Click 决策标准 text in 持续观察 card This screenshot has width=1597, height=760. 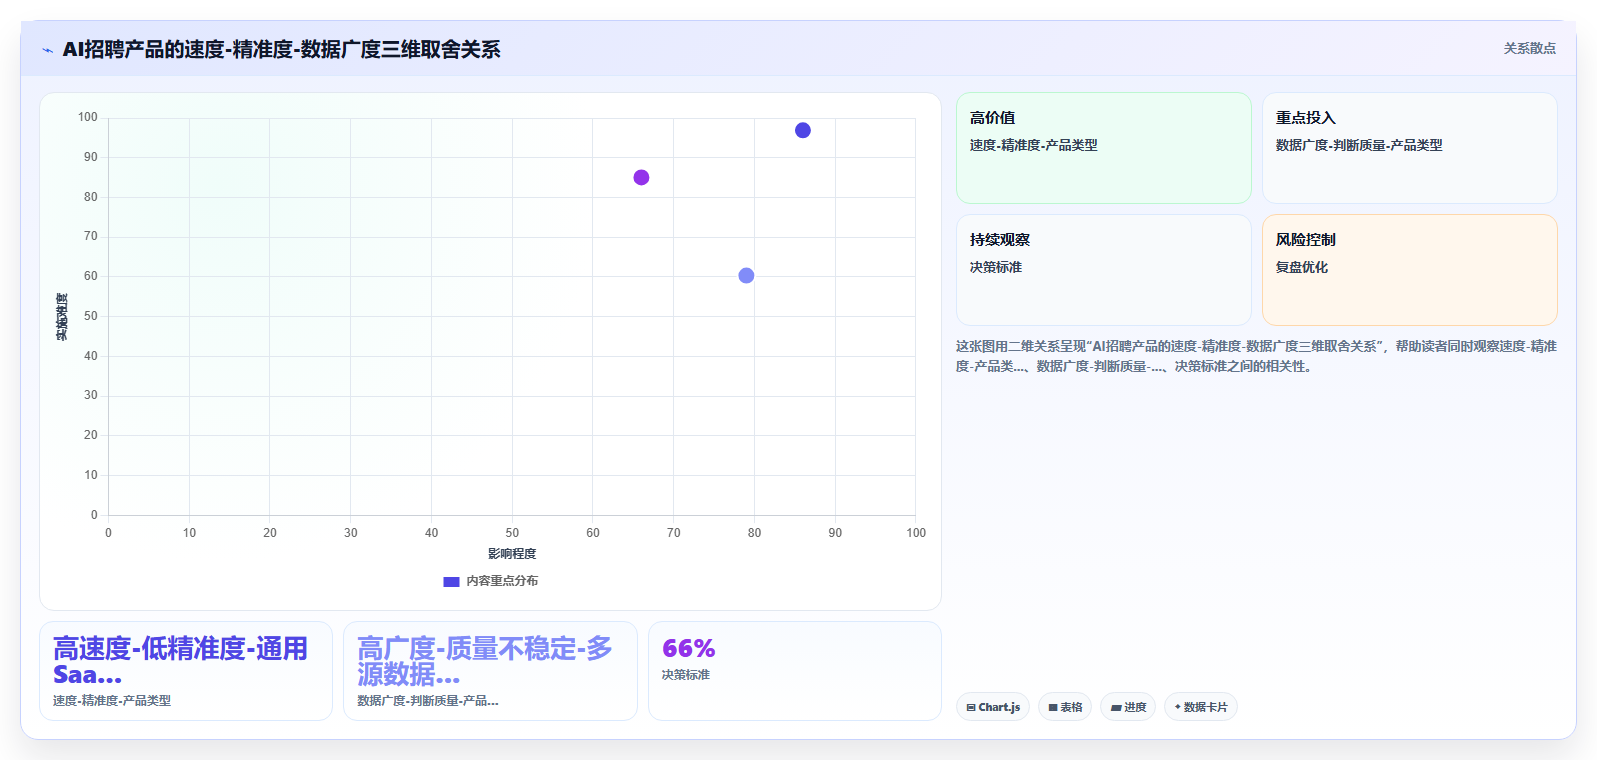coord(995,267)
